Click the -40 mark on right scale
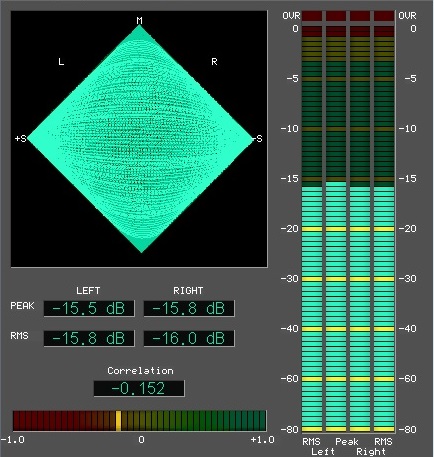 pyautogui.click(x=407, y=329)
